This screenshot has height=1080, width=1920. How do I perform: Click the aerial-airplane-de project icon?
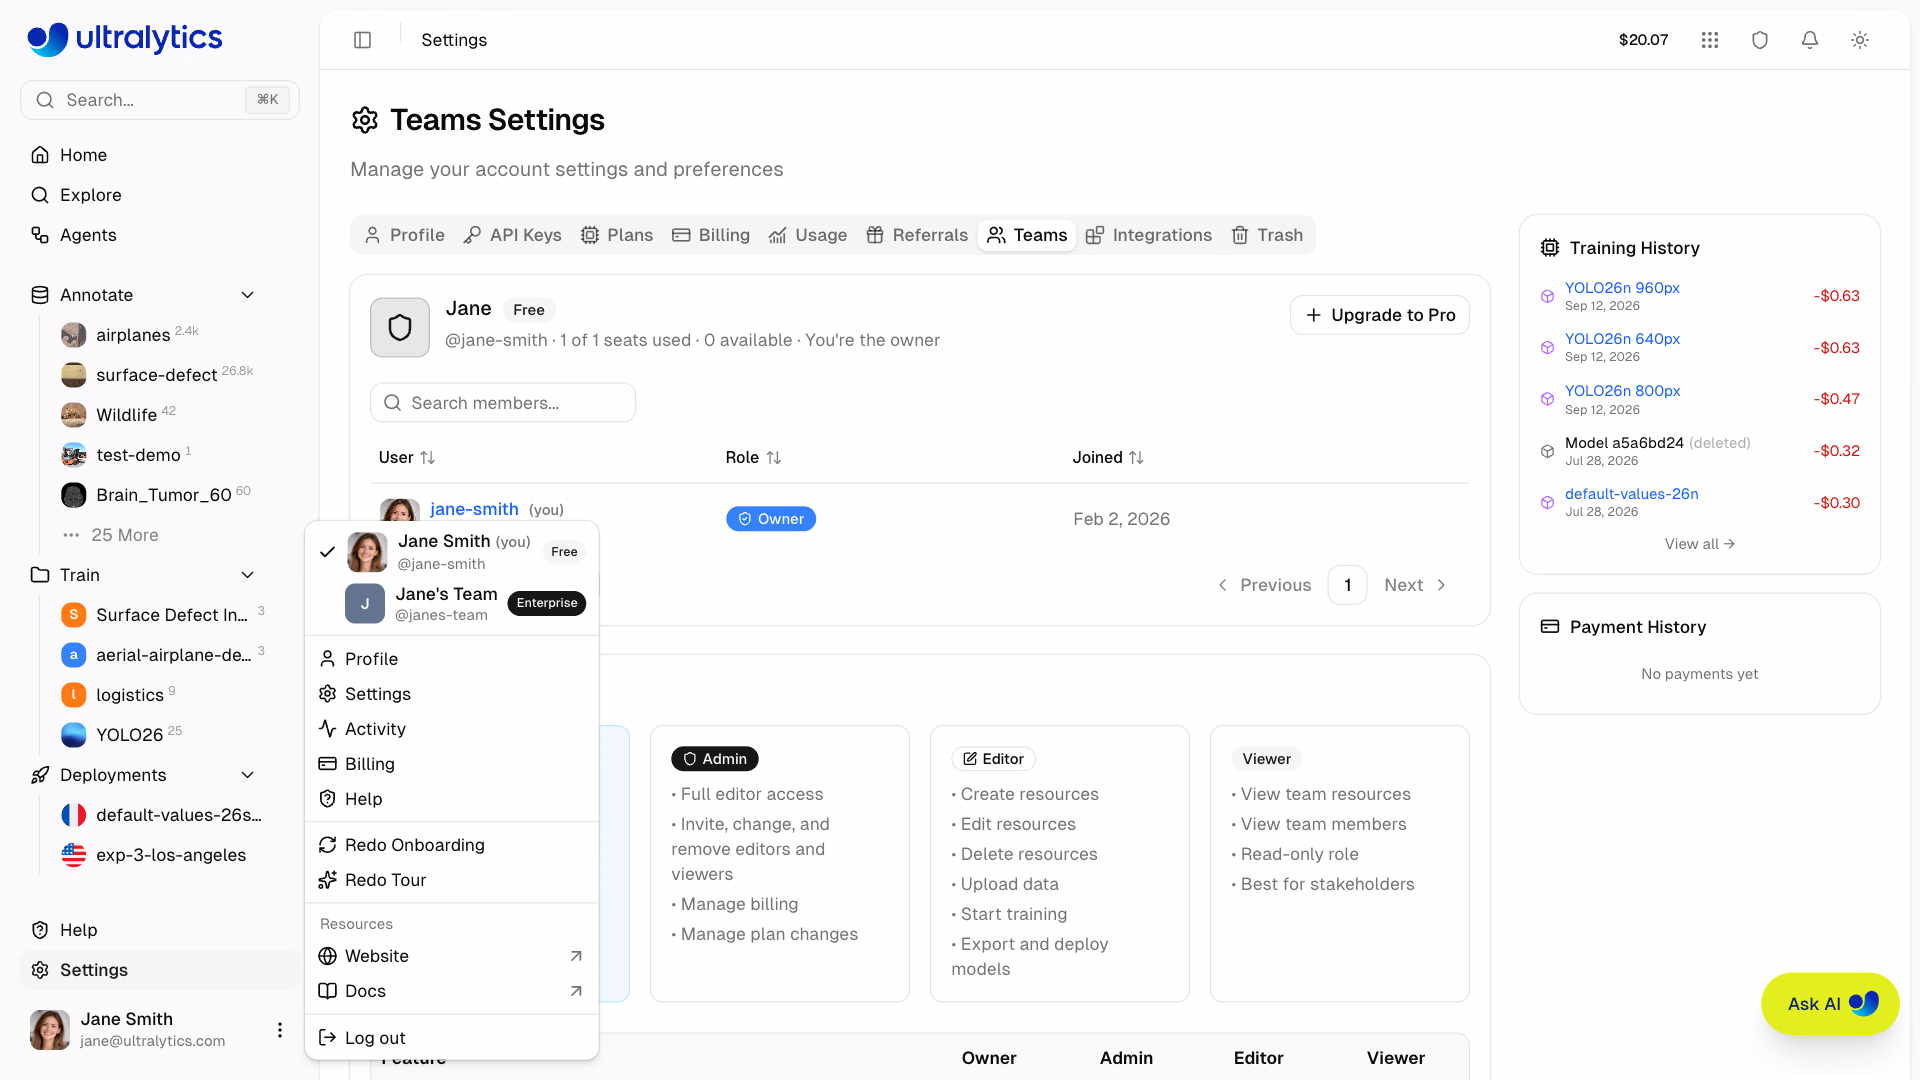[74, 655]
